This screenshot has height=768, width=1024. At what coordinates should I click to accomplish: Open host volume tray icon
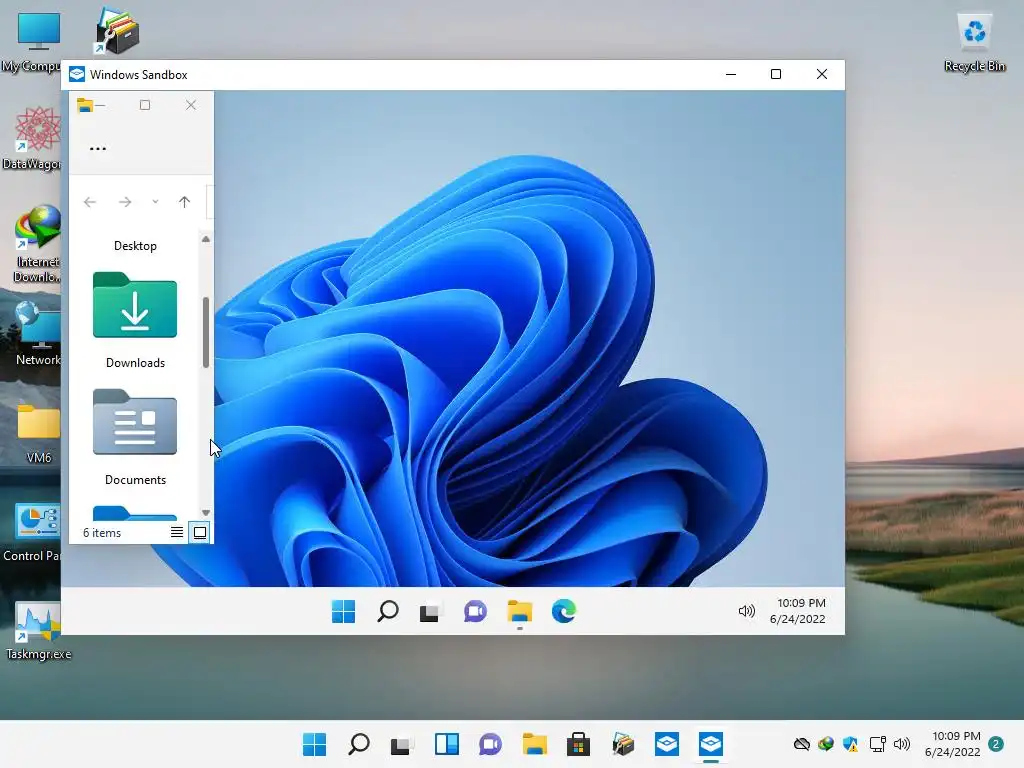click(901, 744)
